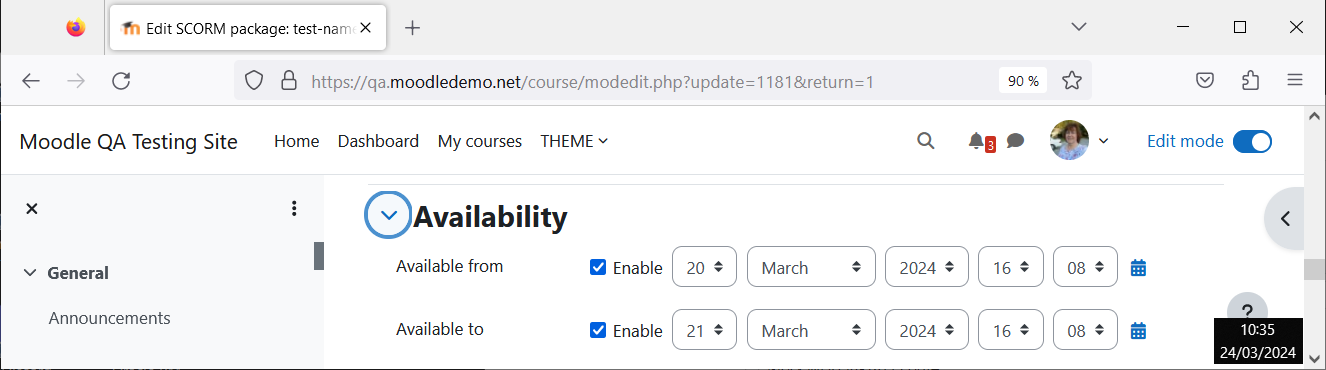
Task: Open the messaging speech bubble icon
Action: tap(1015, 141)
